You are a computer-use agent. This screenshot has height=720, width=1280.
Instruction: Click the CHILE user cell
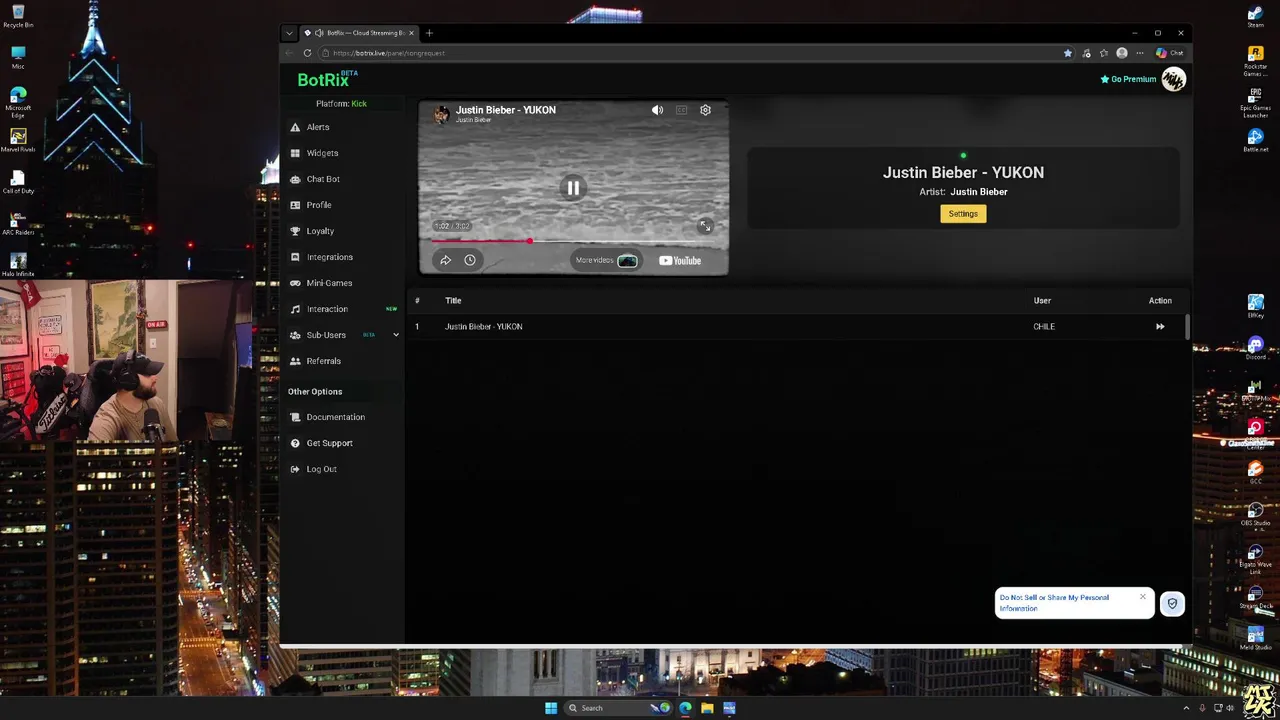[1043, 326]
